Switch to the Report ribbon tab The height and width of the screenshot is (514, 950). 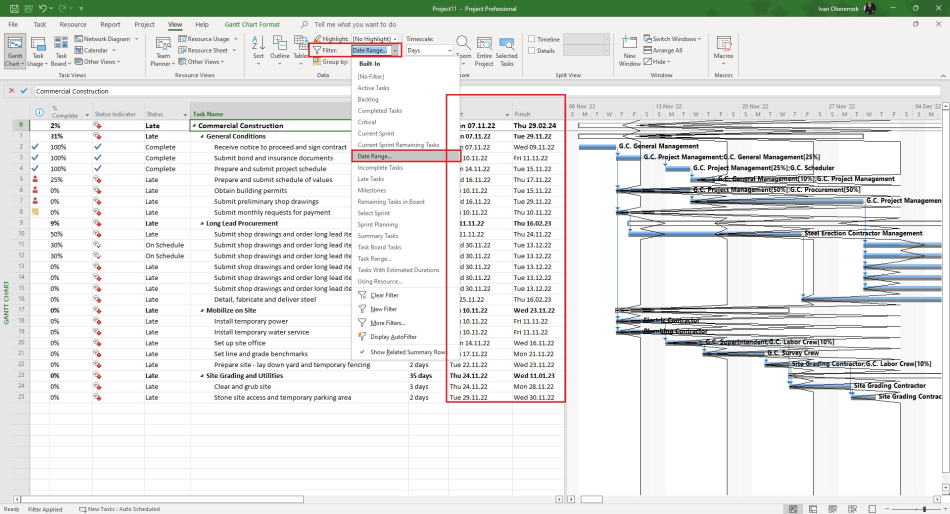[110, 24]
